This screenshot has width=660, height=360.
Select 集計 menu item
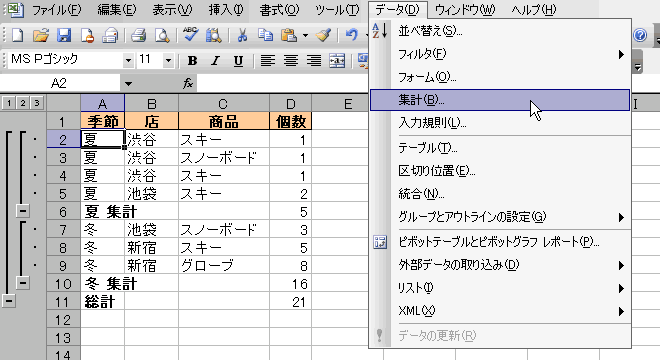click(x=500, y=100)
